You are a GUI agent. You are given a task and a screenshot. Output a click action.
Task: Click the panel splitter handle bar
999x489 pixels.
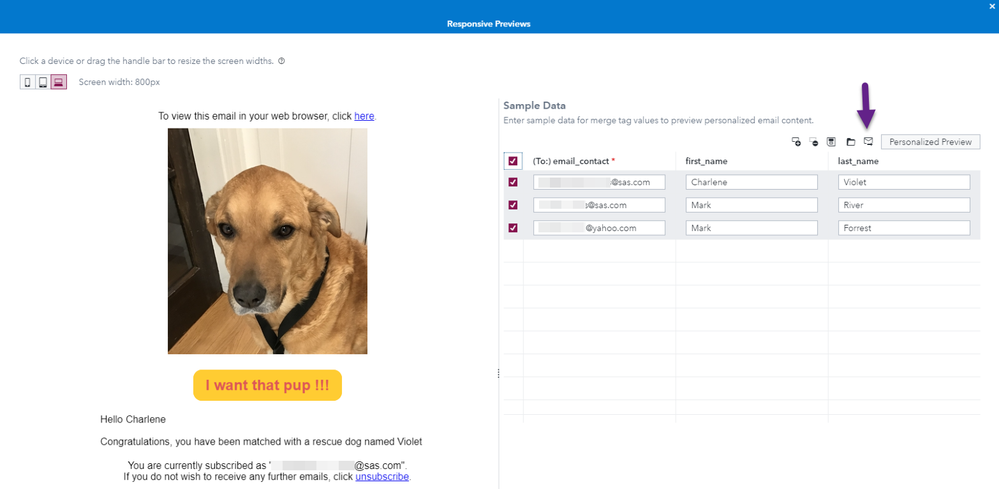coord(498,374)
